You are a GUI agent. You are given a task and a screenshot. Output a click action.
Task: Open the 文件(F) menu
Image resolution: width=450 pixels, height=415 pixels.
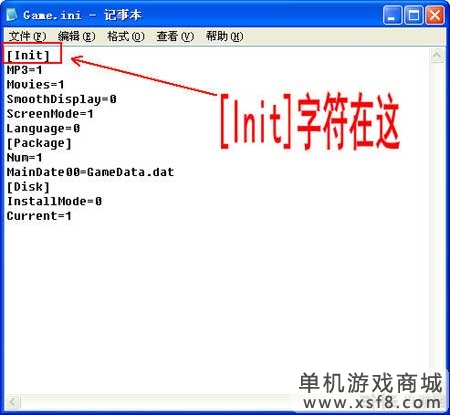27,36
